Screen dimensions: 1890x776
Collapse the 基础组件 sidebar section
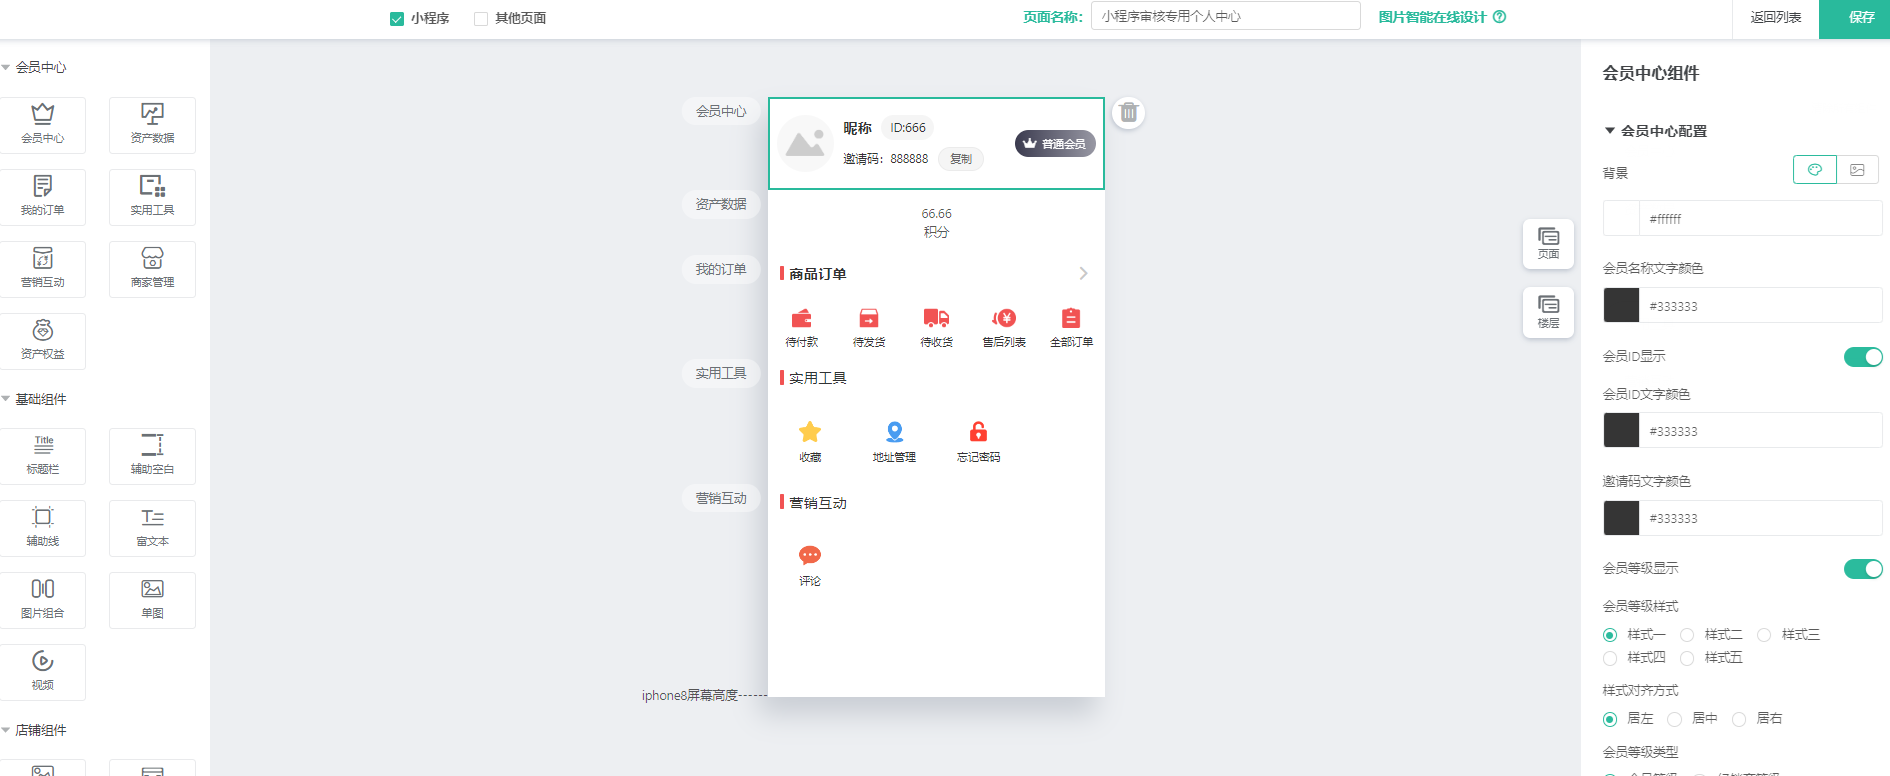pos(7,399)
